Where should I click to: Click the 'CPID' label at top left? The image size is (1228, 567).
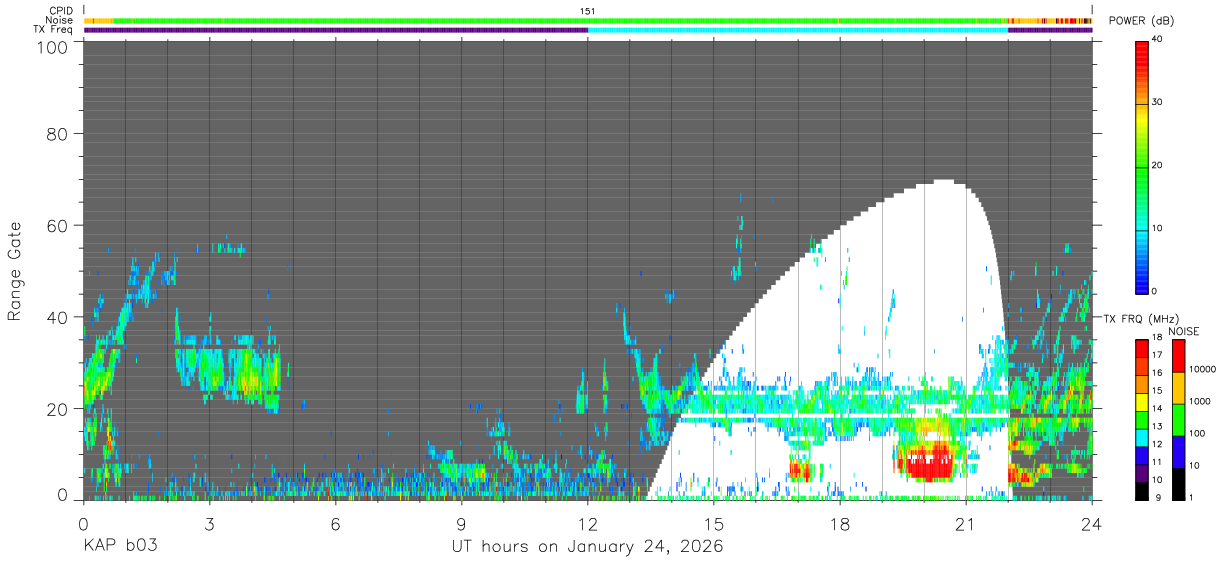61,11
